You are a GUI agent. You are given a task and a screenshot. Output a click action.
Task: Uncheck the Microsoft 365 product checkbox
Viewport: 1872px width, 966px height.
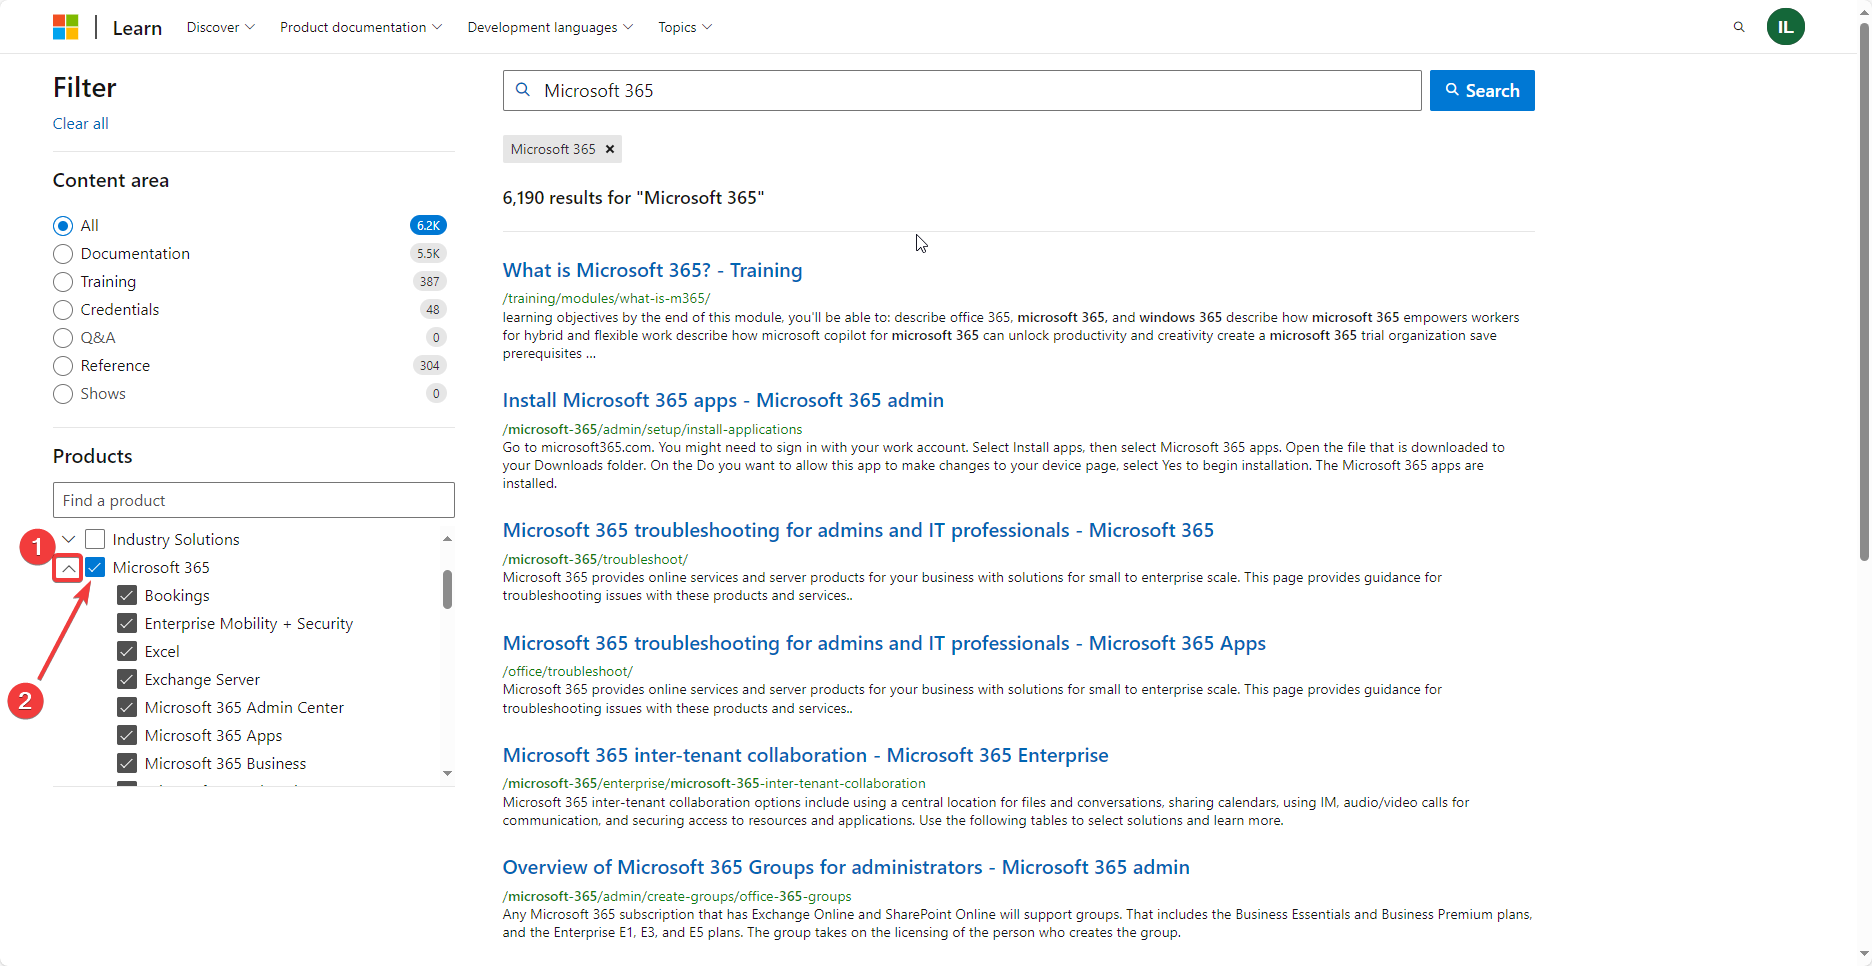[95, 568]
